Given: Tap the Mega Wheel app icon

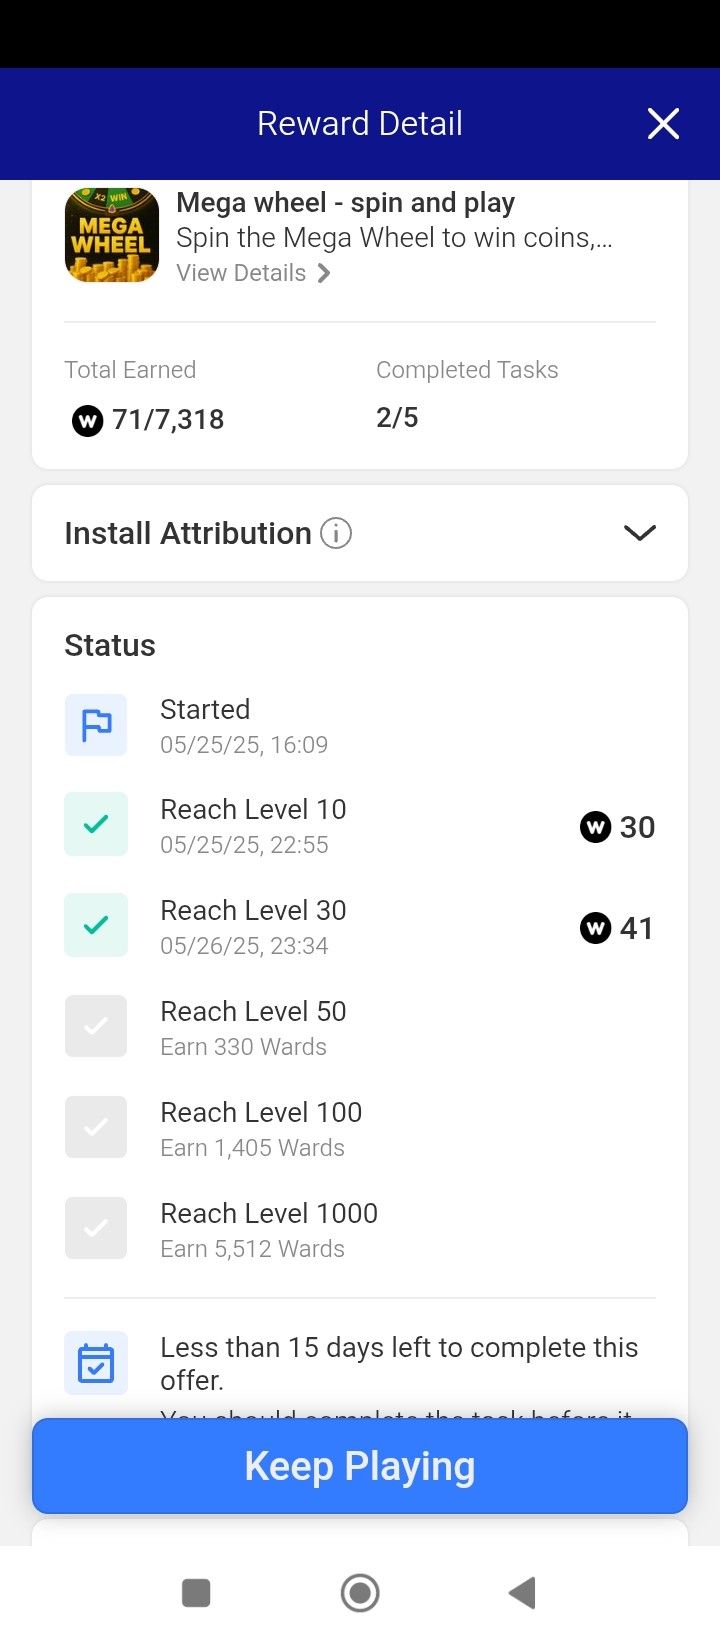Looking at the screenshot, I should coord(112,235).
